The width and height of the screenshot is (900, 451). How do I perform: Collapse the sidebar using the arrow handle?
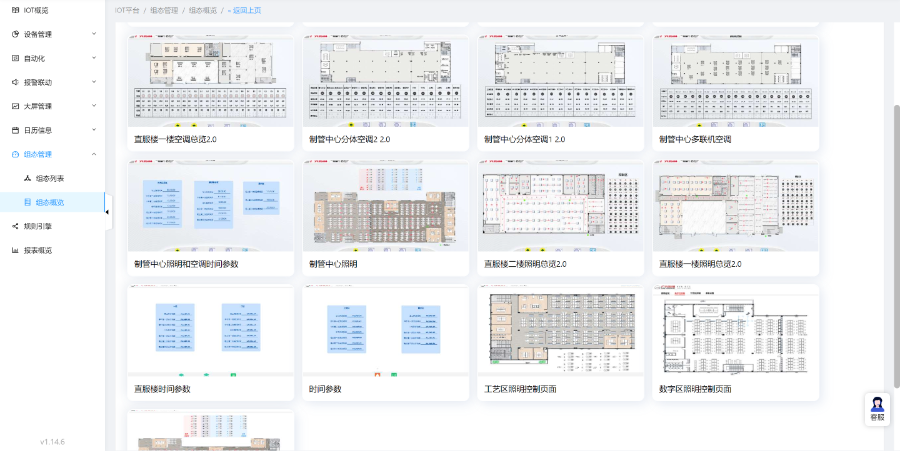coord(107,211)
